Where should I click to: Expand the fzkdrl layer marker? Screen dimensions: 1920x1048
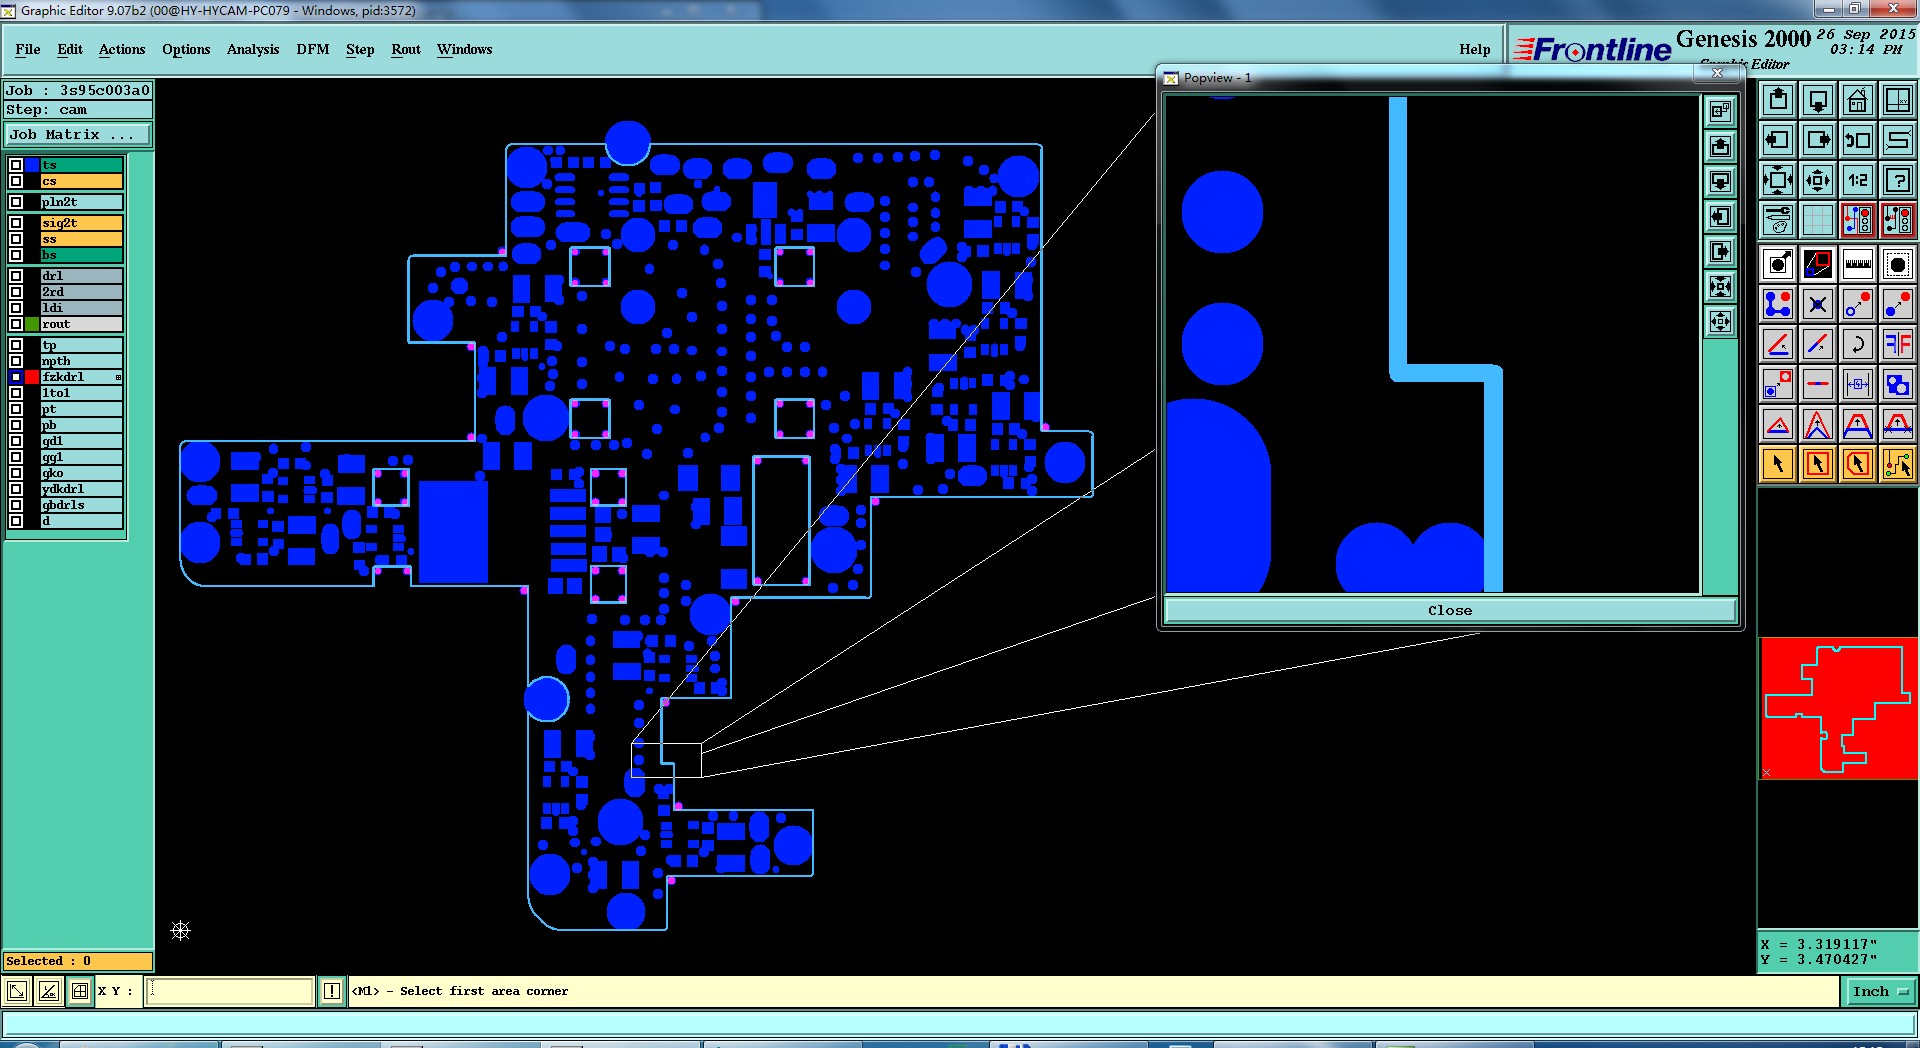pos(118,377)
